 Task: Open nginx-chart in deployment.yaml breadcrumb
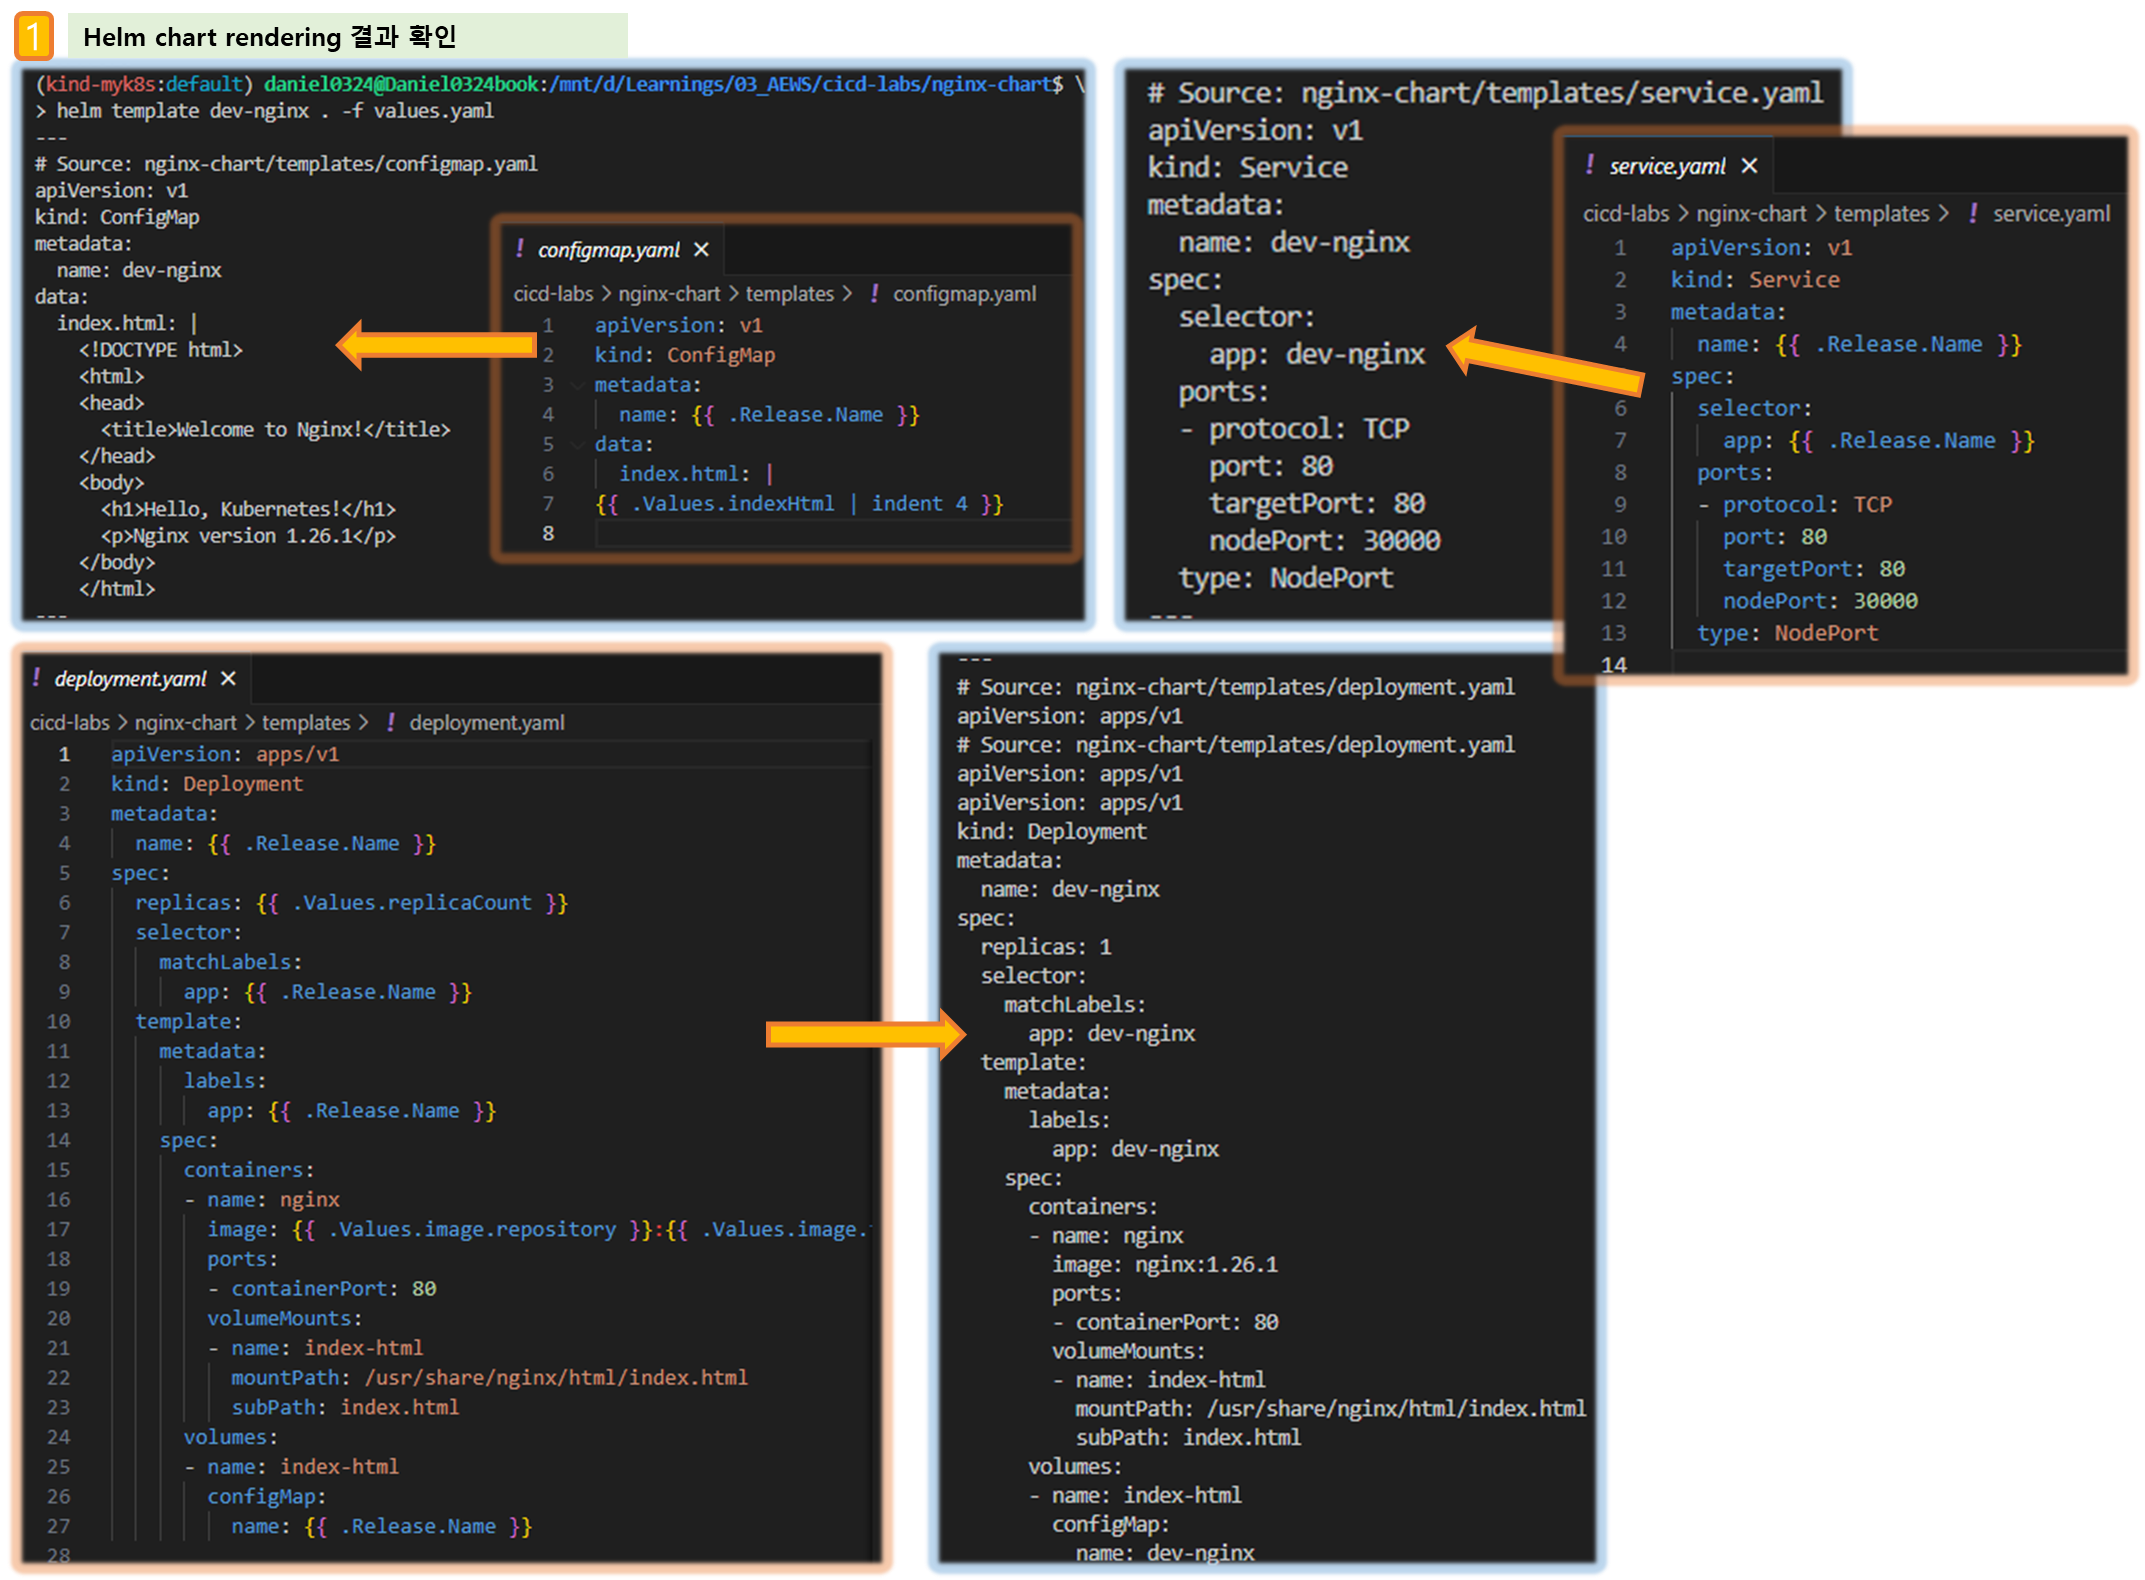(185, 722)
